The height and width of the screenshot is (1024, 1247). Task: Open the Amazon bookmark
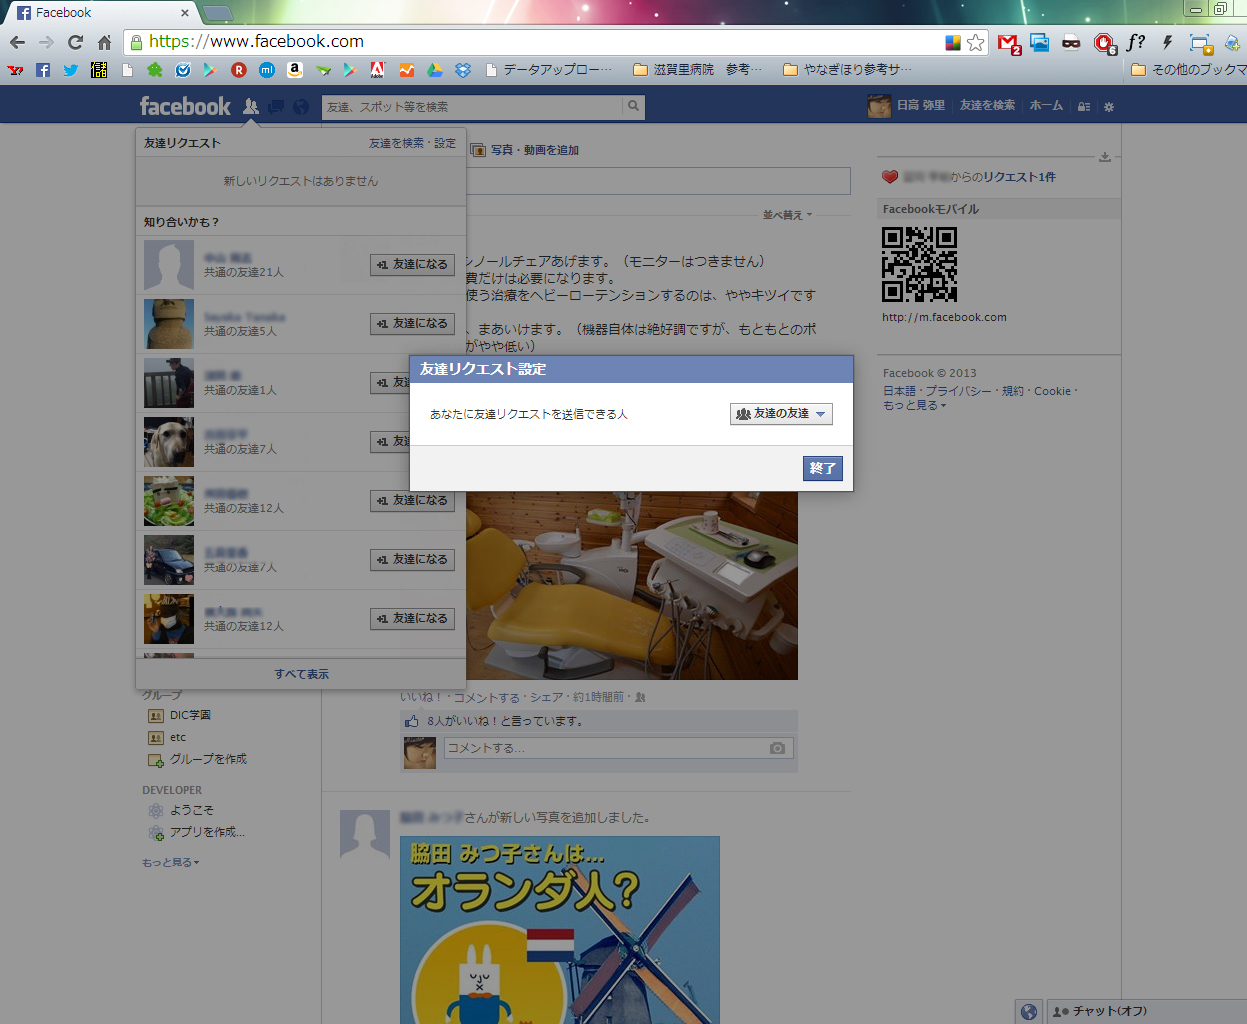point(294,70)
